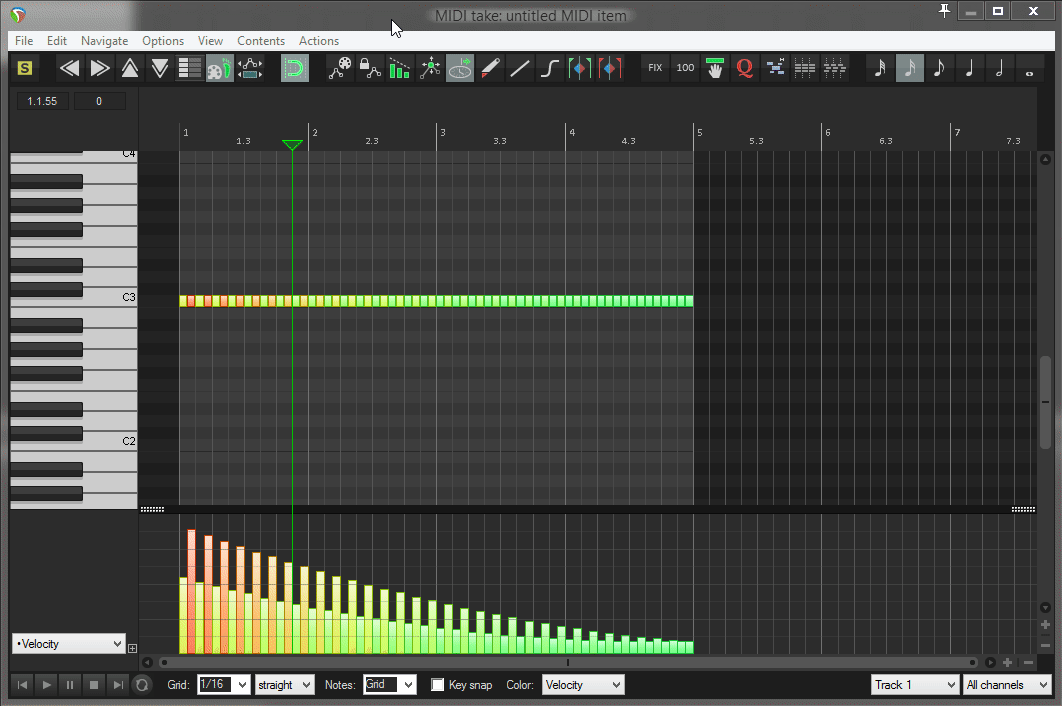Click the pause transport button
Viewport: 1062px width, 706px height.
tap(70, 685)
